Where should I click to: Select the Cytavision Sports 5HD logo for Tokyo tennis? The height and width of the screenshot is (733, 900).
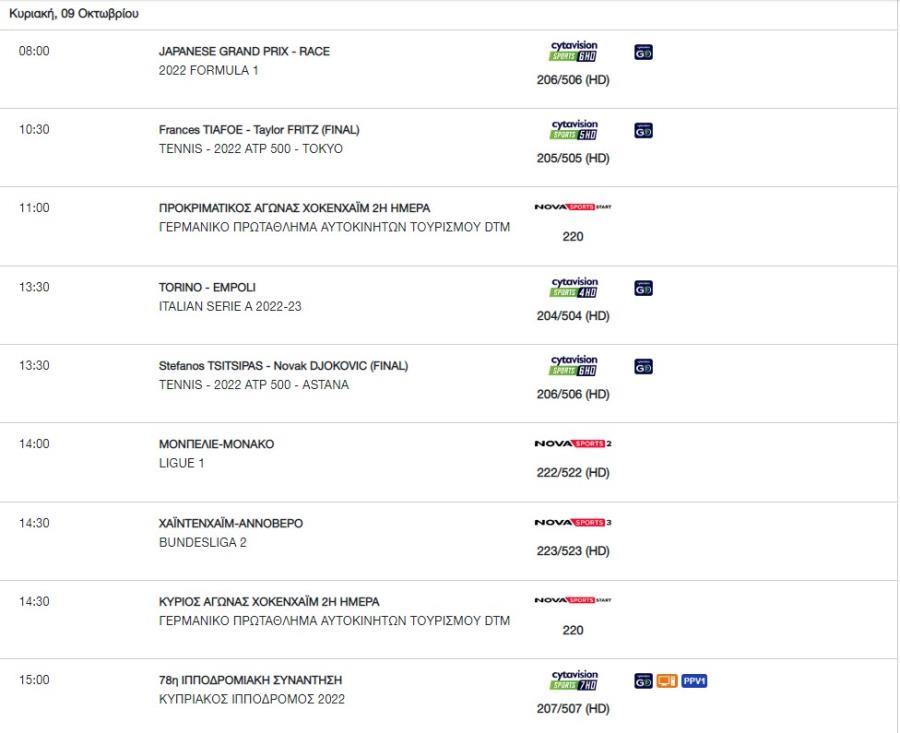573,130
